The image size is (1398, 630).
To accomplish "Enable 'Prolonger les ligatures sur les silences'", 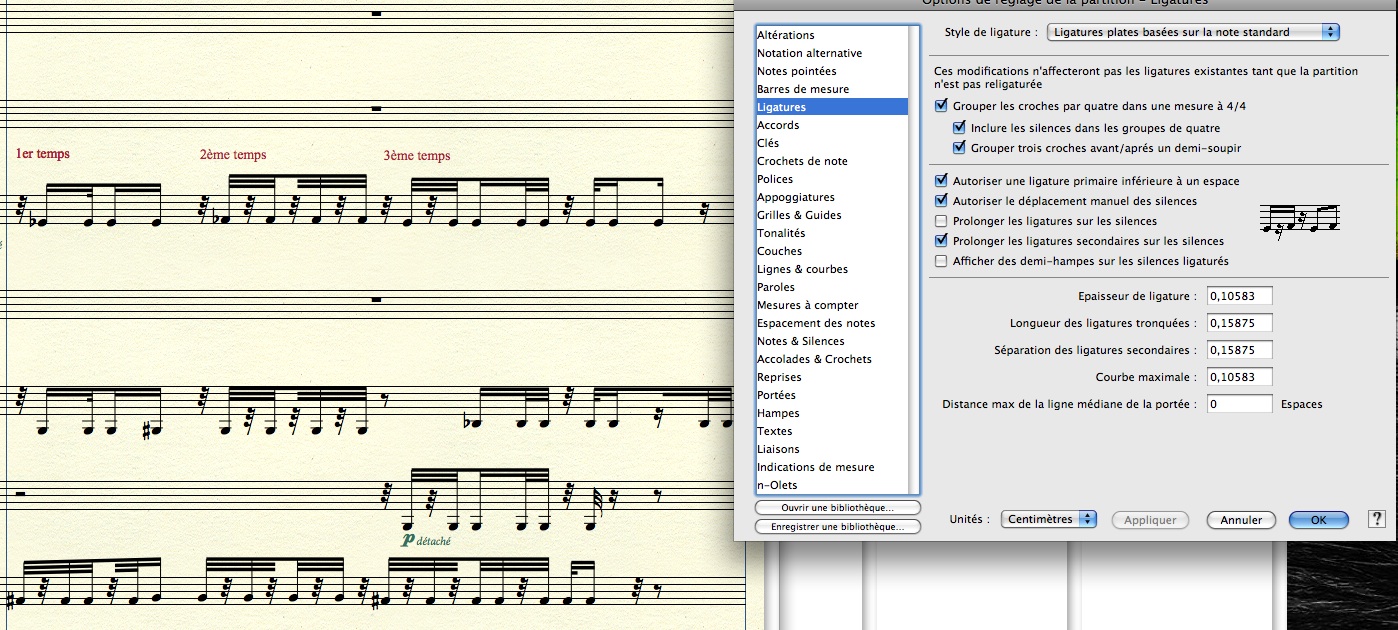I will coord(940,221).
